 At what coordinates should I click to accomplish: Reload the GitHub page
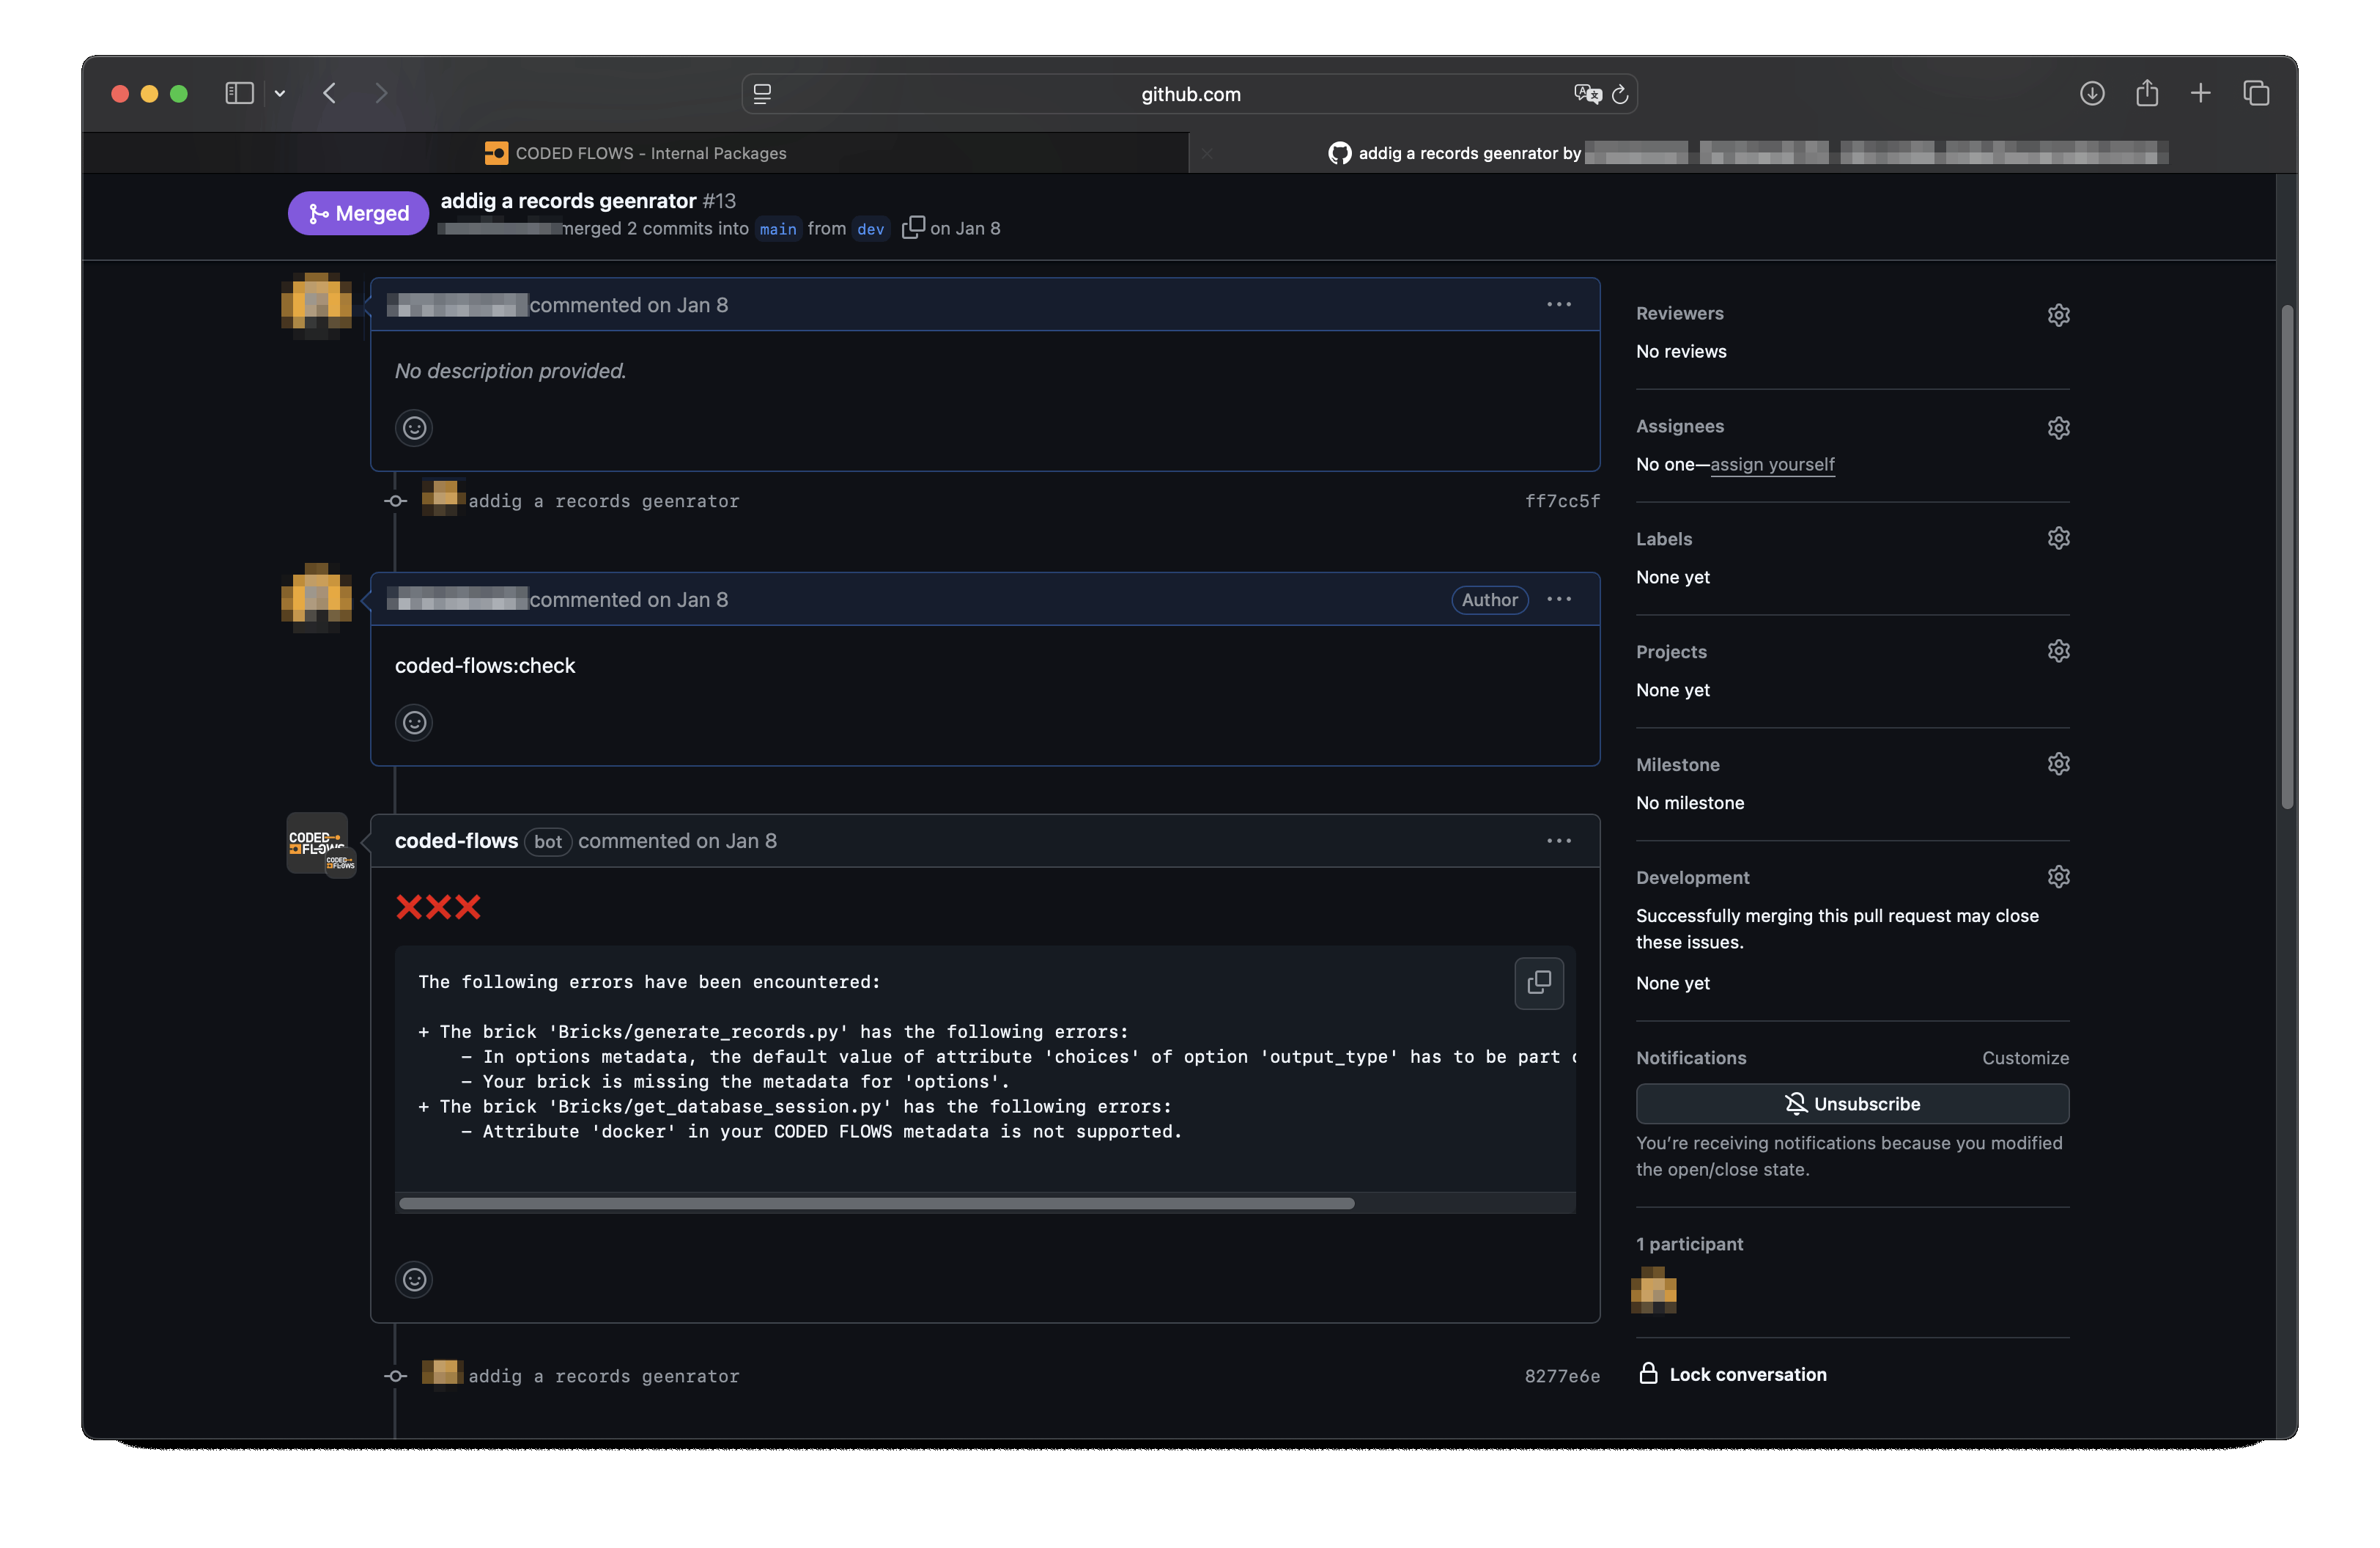(1620, 94)
